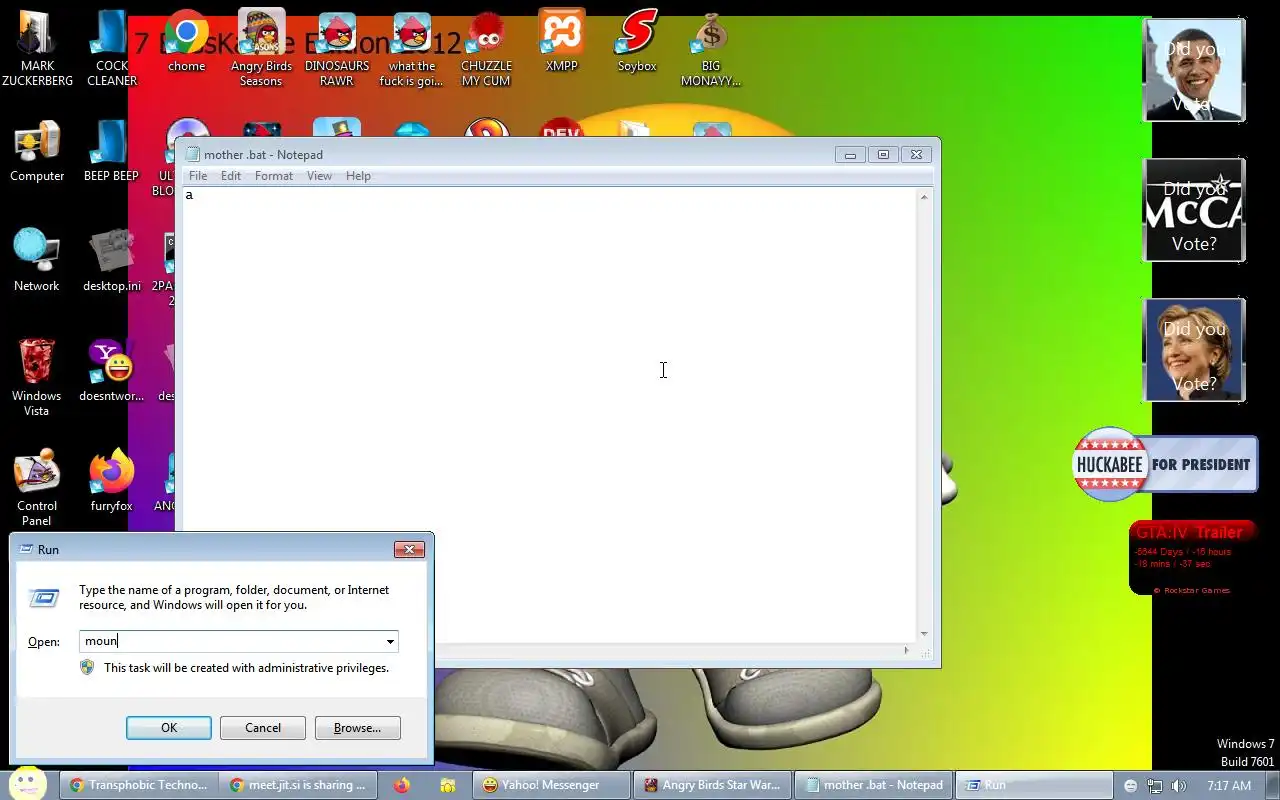Select the furryfox Firefox desktop icon
This screenshot has height=800, width=1280.
111,480
